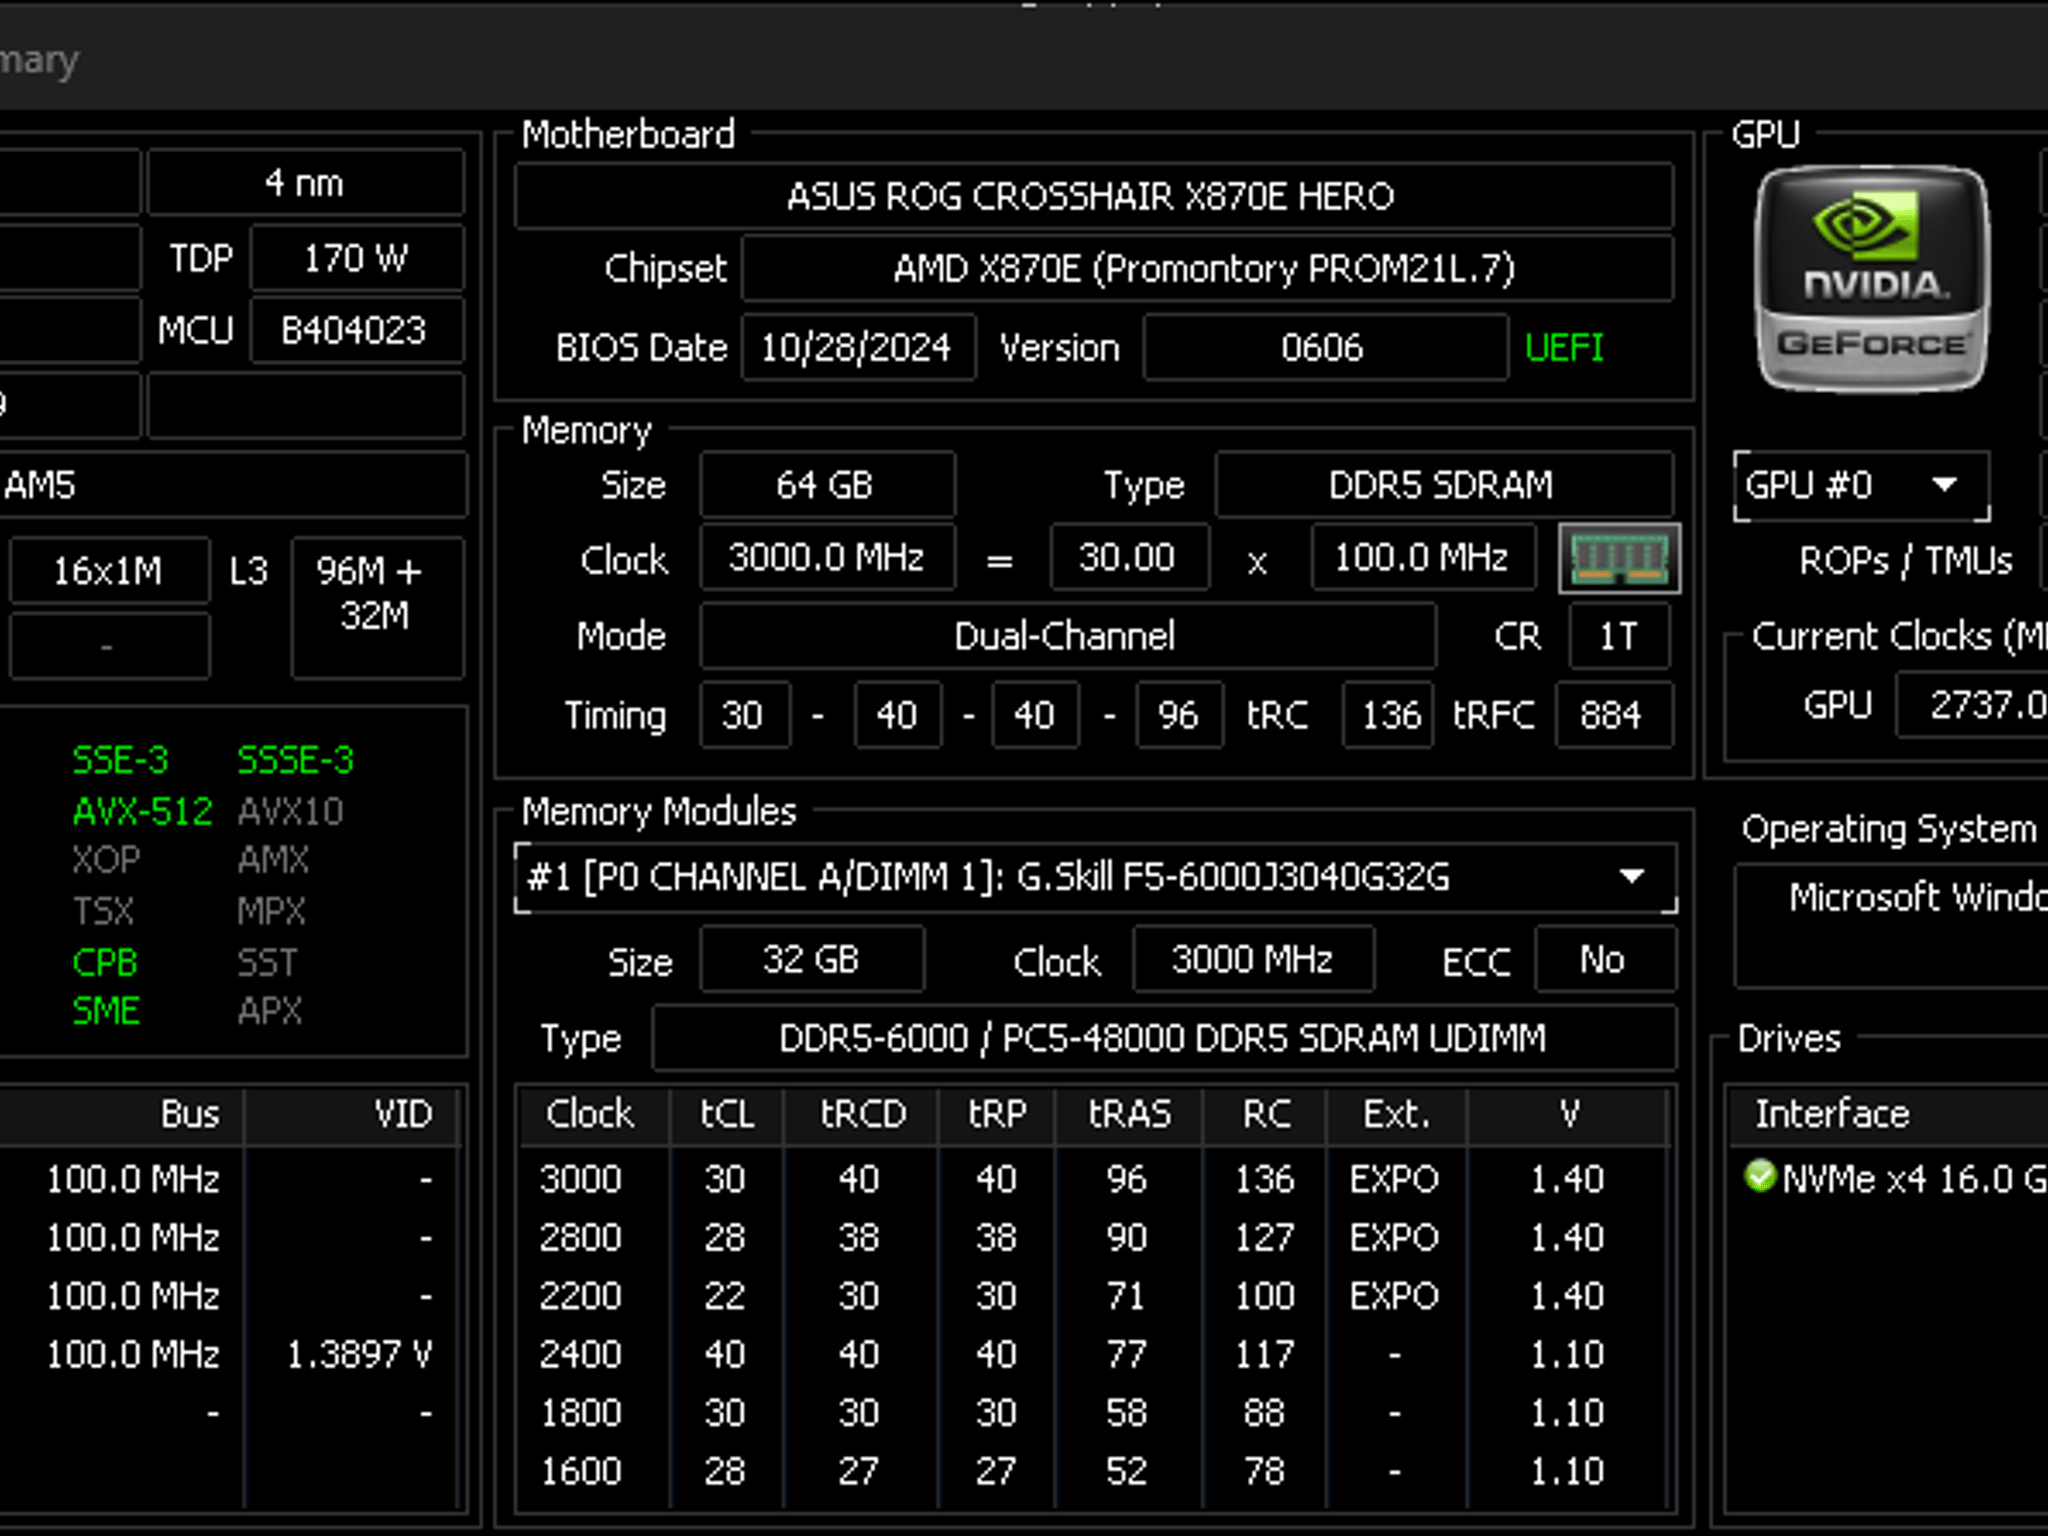
Task: Click the green check icon beside NVMe x4
Action: point(1759,1177)
